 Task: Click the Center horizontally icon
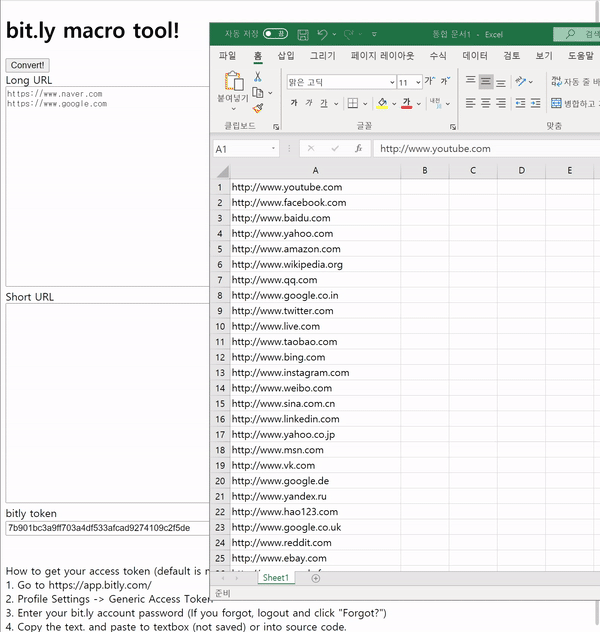486,103
